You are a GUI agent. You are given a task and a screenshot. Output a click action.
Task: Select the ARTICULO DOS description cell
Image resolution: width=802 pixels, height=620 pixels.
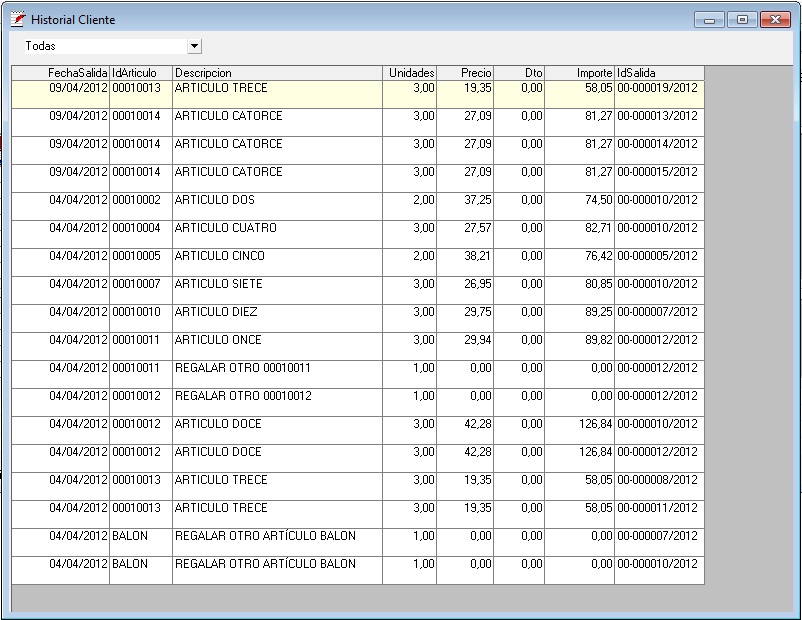tap(277, 206)
